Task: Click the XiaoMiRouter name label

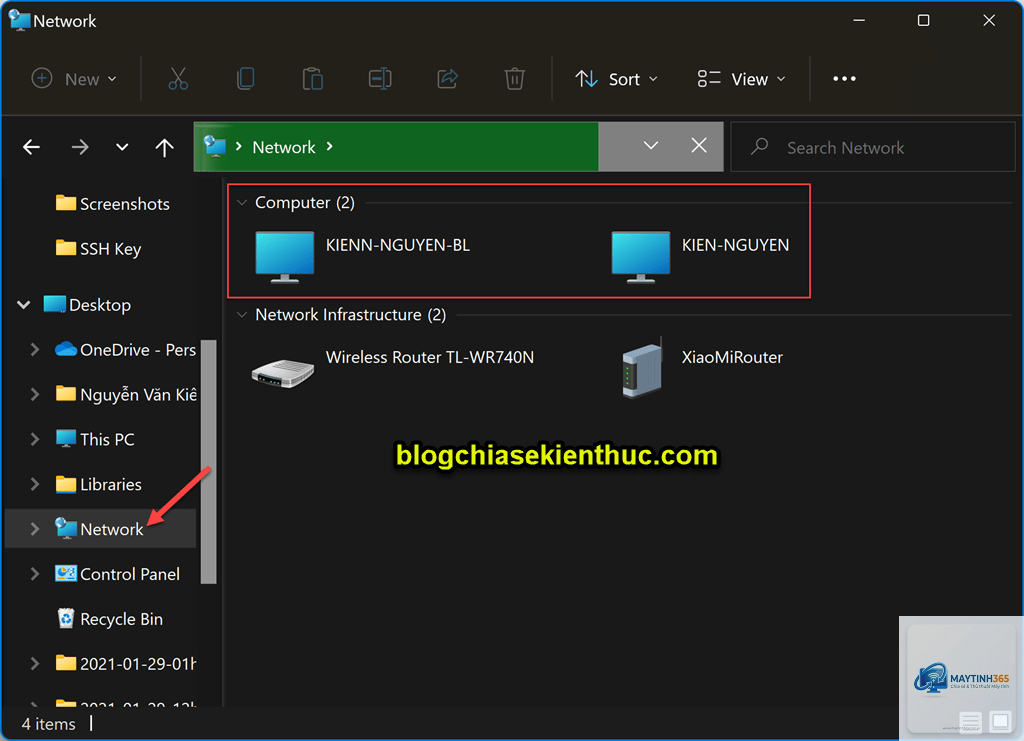Action: [732, 357]
